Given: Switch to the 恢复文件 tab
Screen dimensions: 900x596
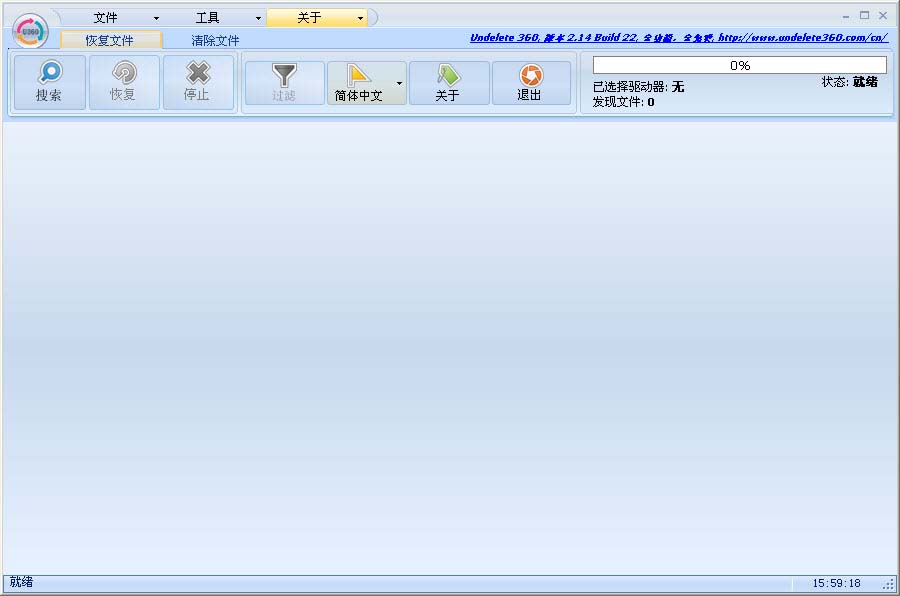Looking at the screenshot, I should pyautogui.click(x=110, y=41).
